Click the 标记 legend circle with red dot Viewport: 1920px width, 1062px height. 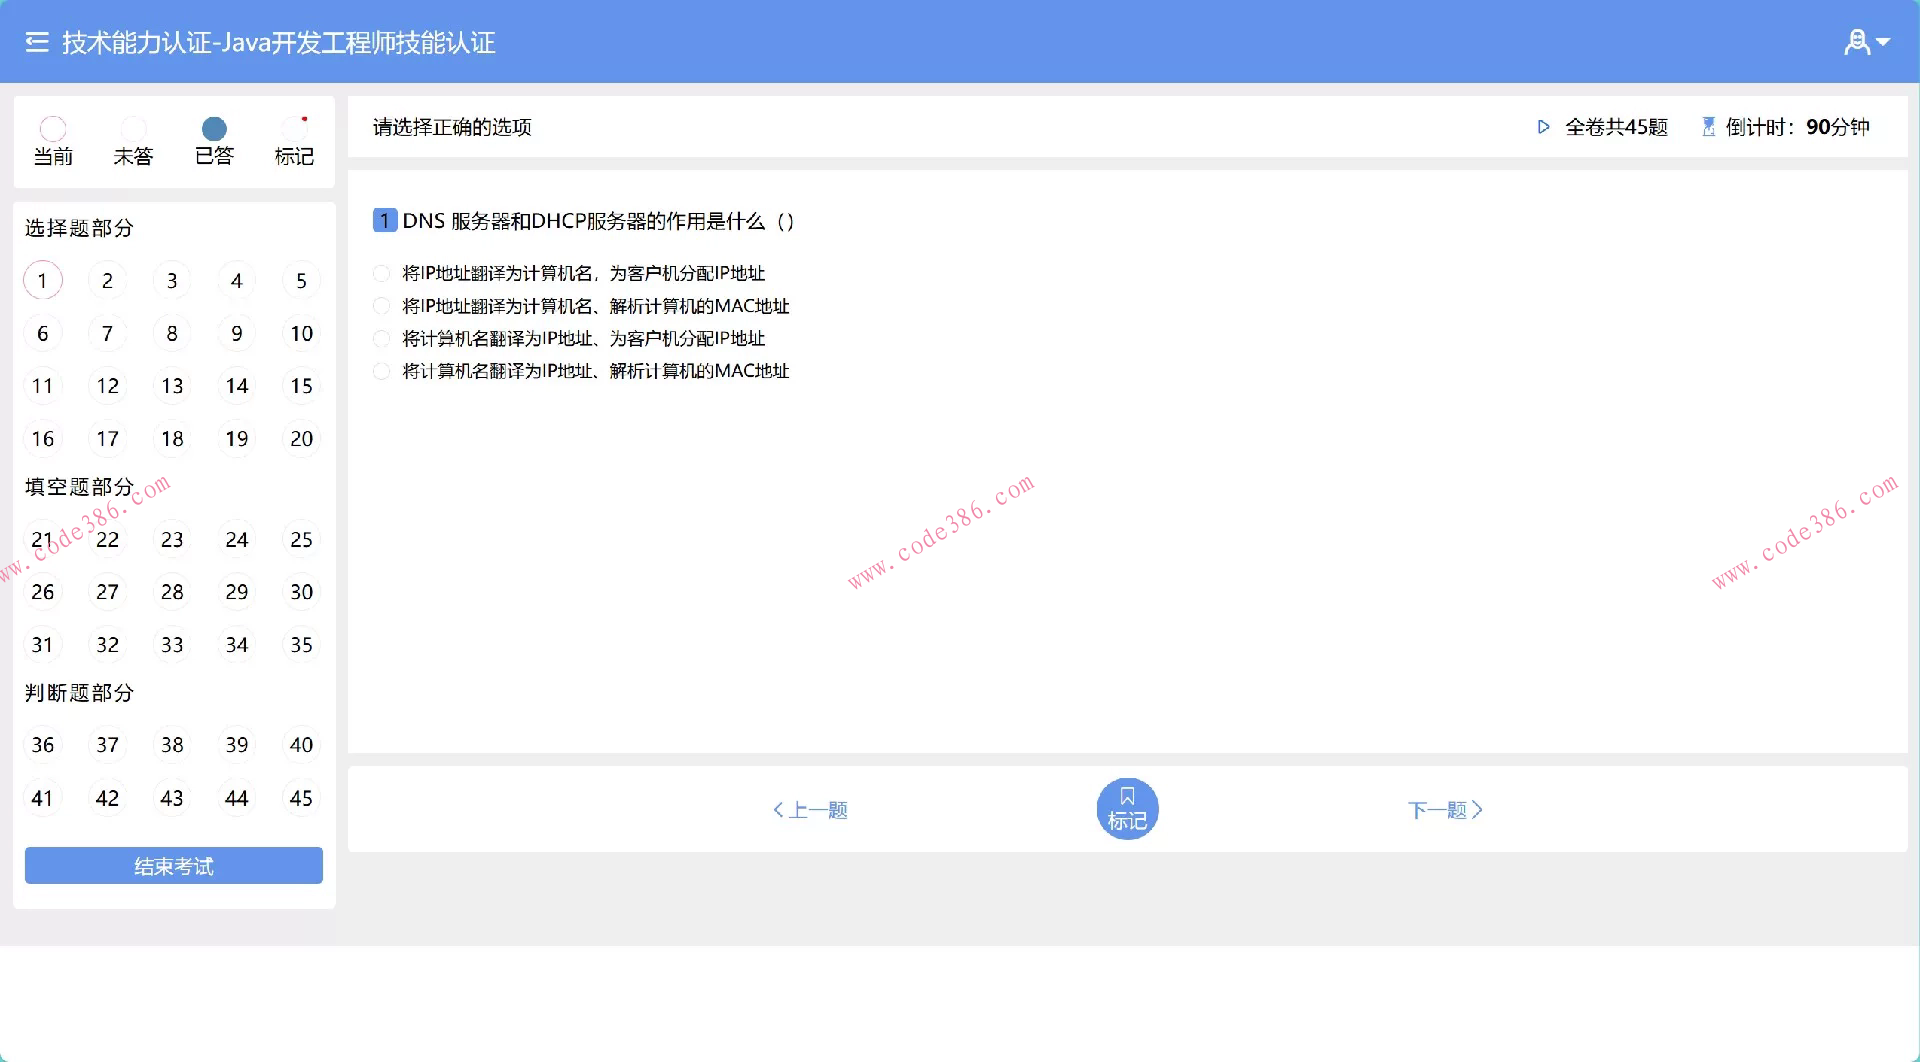(x=294, y=128)
